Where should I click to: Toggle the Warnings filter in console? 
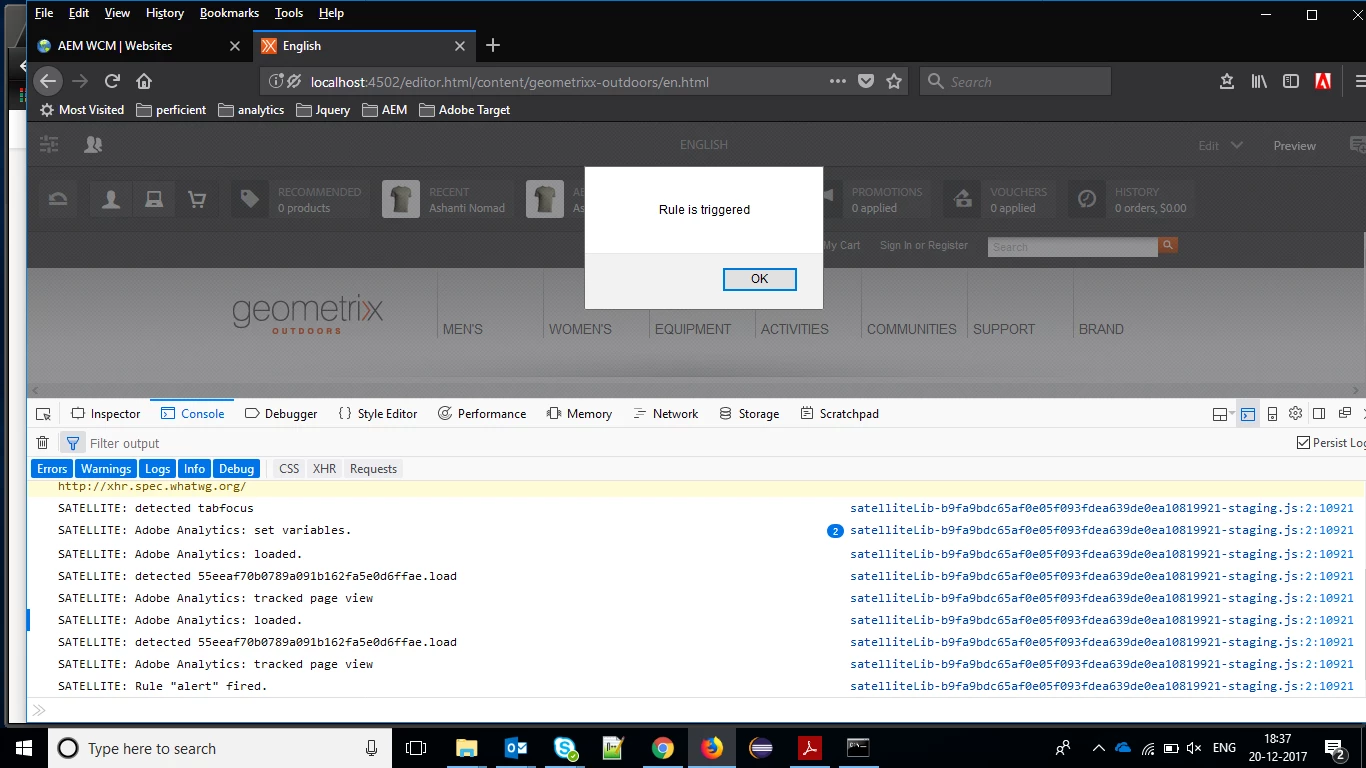click(106, 468)
